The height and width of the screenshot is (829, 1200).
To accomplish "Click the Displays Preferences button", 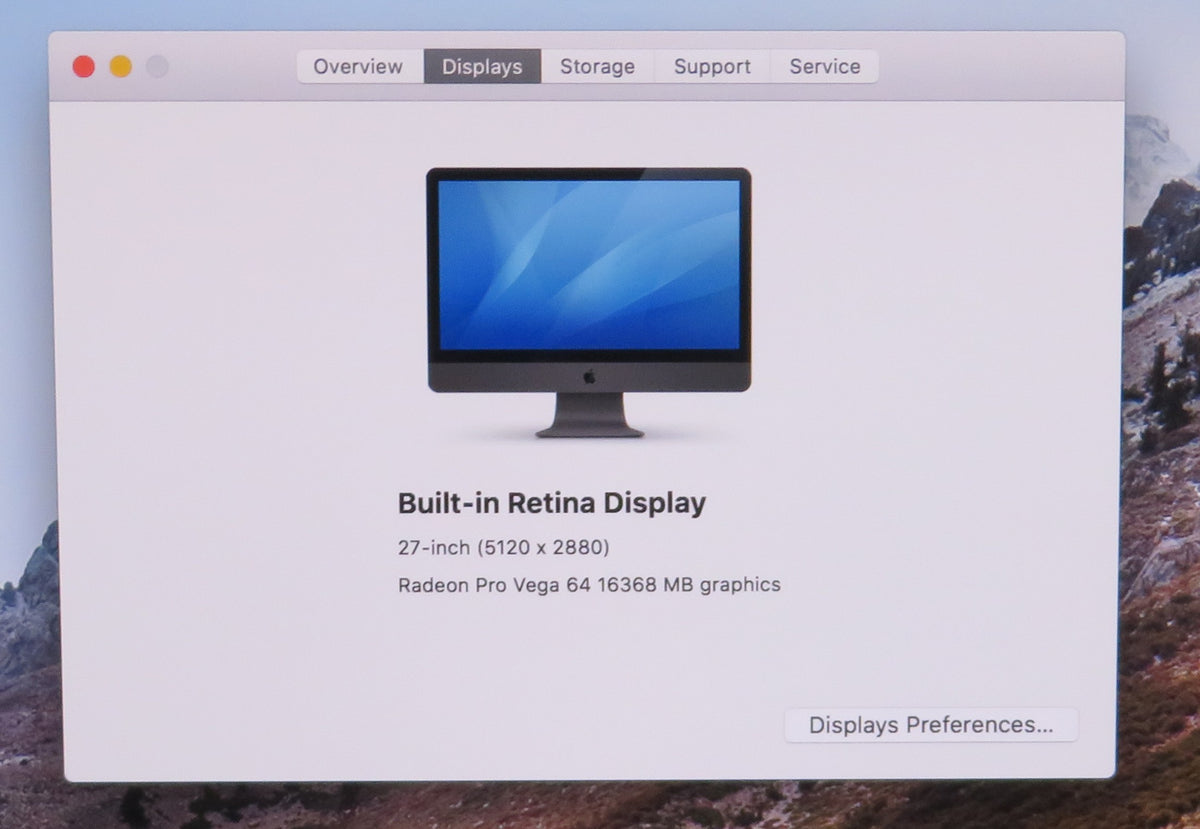I will tap(931, 725).
